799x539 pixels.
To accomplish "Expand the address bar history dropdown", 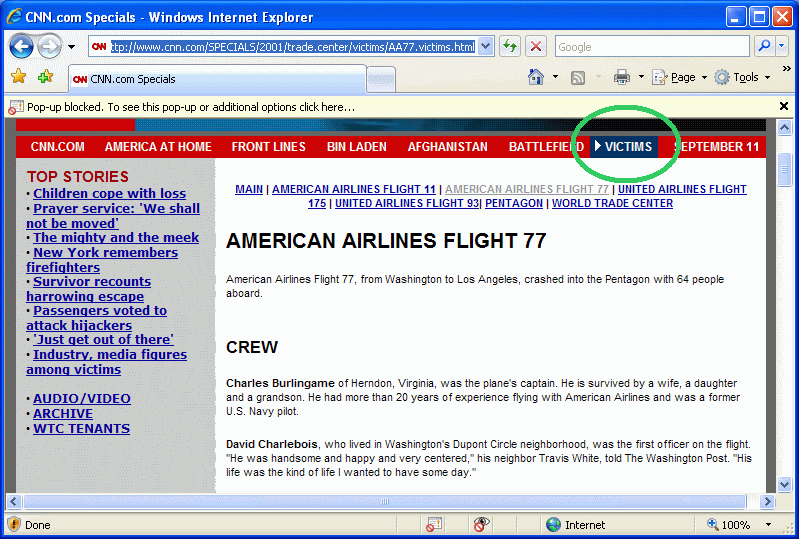I will point(486,47).
